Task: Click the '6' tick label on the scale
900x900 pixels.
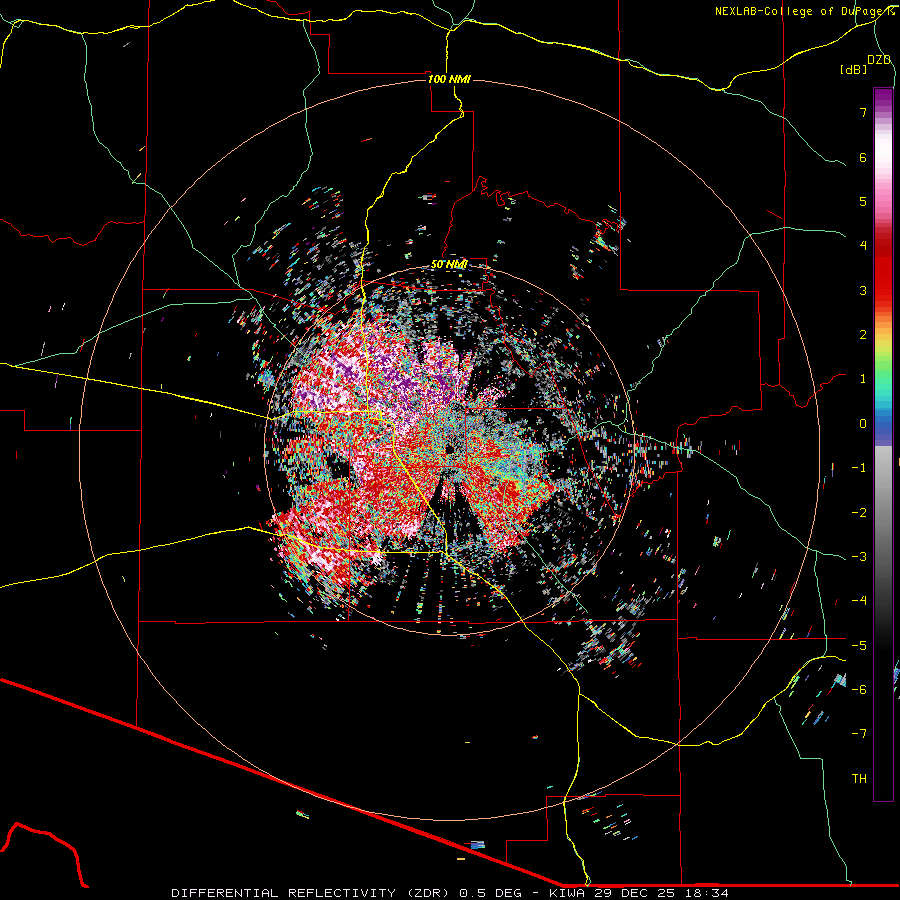Action: click(863, 157)
